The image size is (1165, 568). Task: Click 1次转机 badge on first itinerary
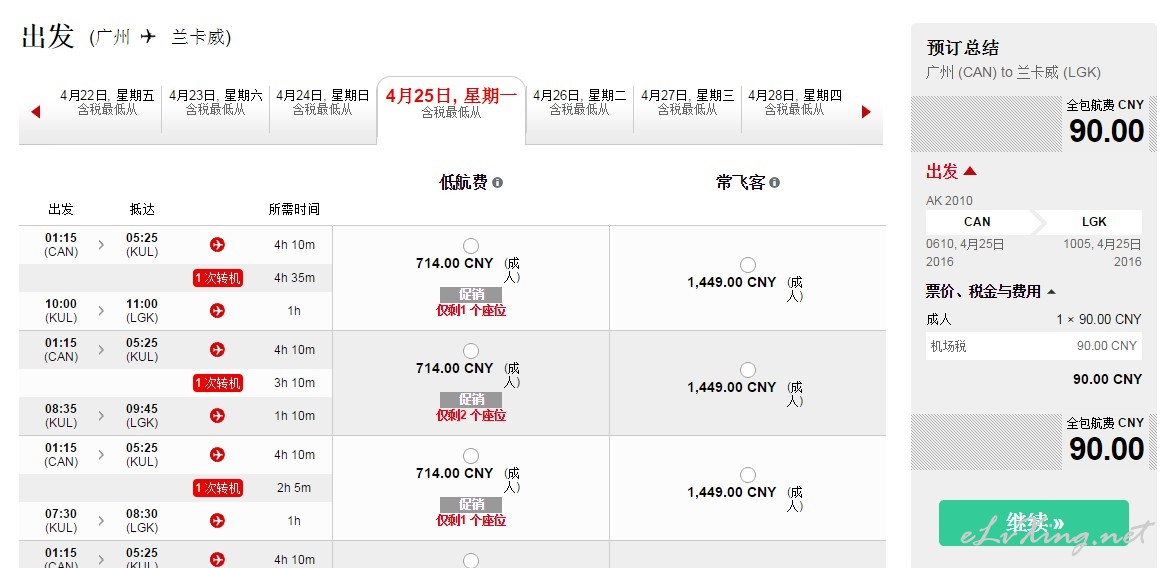tap(218, 278)
